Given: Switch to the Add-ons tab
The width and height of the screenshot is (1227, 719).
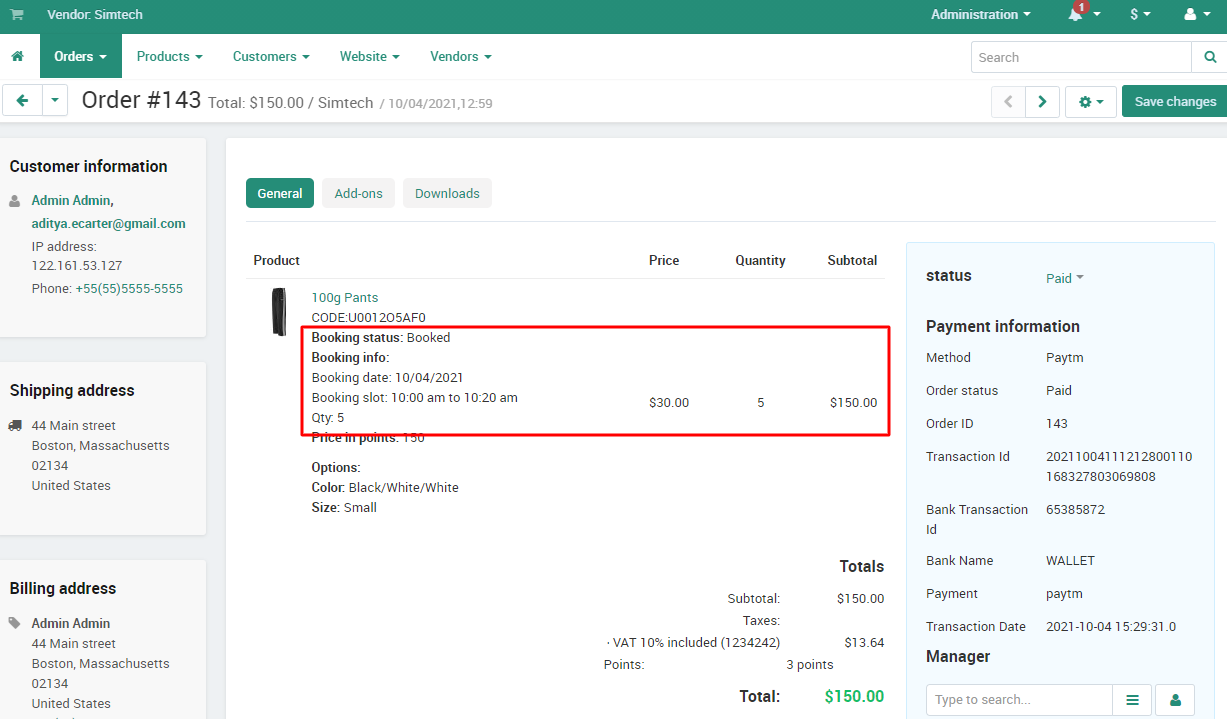Looking at the screenshot, I should [x=359, y=193].
